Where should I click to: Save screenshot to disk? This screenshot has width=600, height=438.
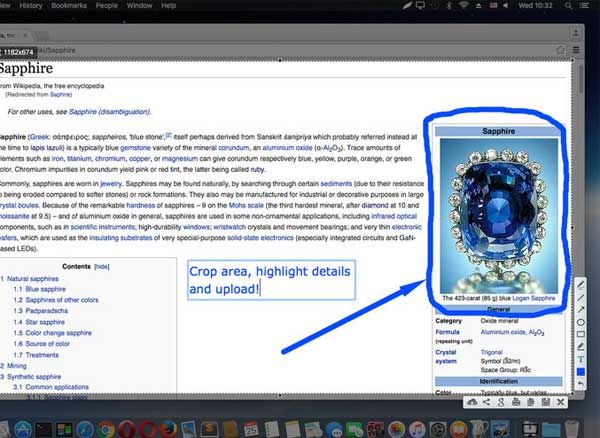[546, 402]
